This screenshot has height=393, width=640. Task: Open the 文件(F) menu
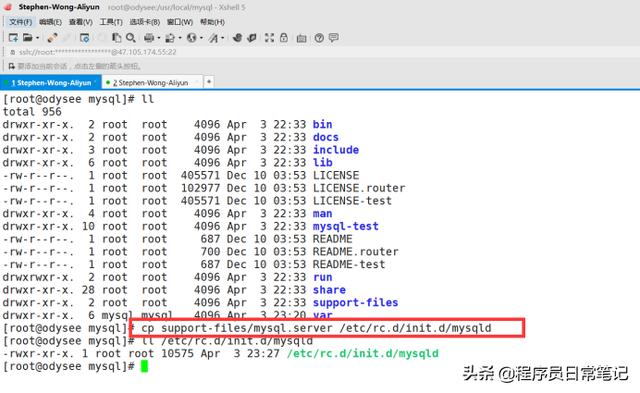point(20,22)
